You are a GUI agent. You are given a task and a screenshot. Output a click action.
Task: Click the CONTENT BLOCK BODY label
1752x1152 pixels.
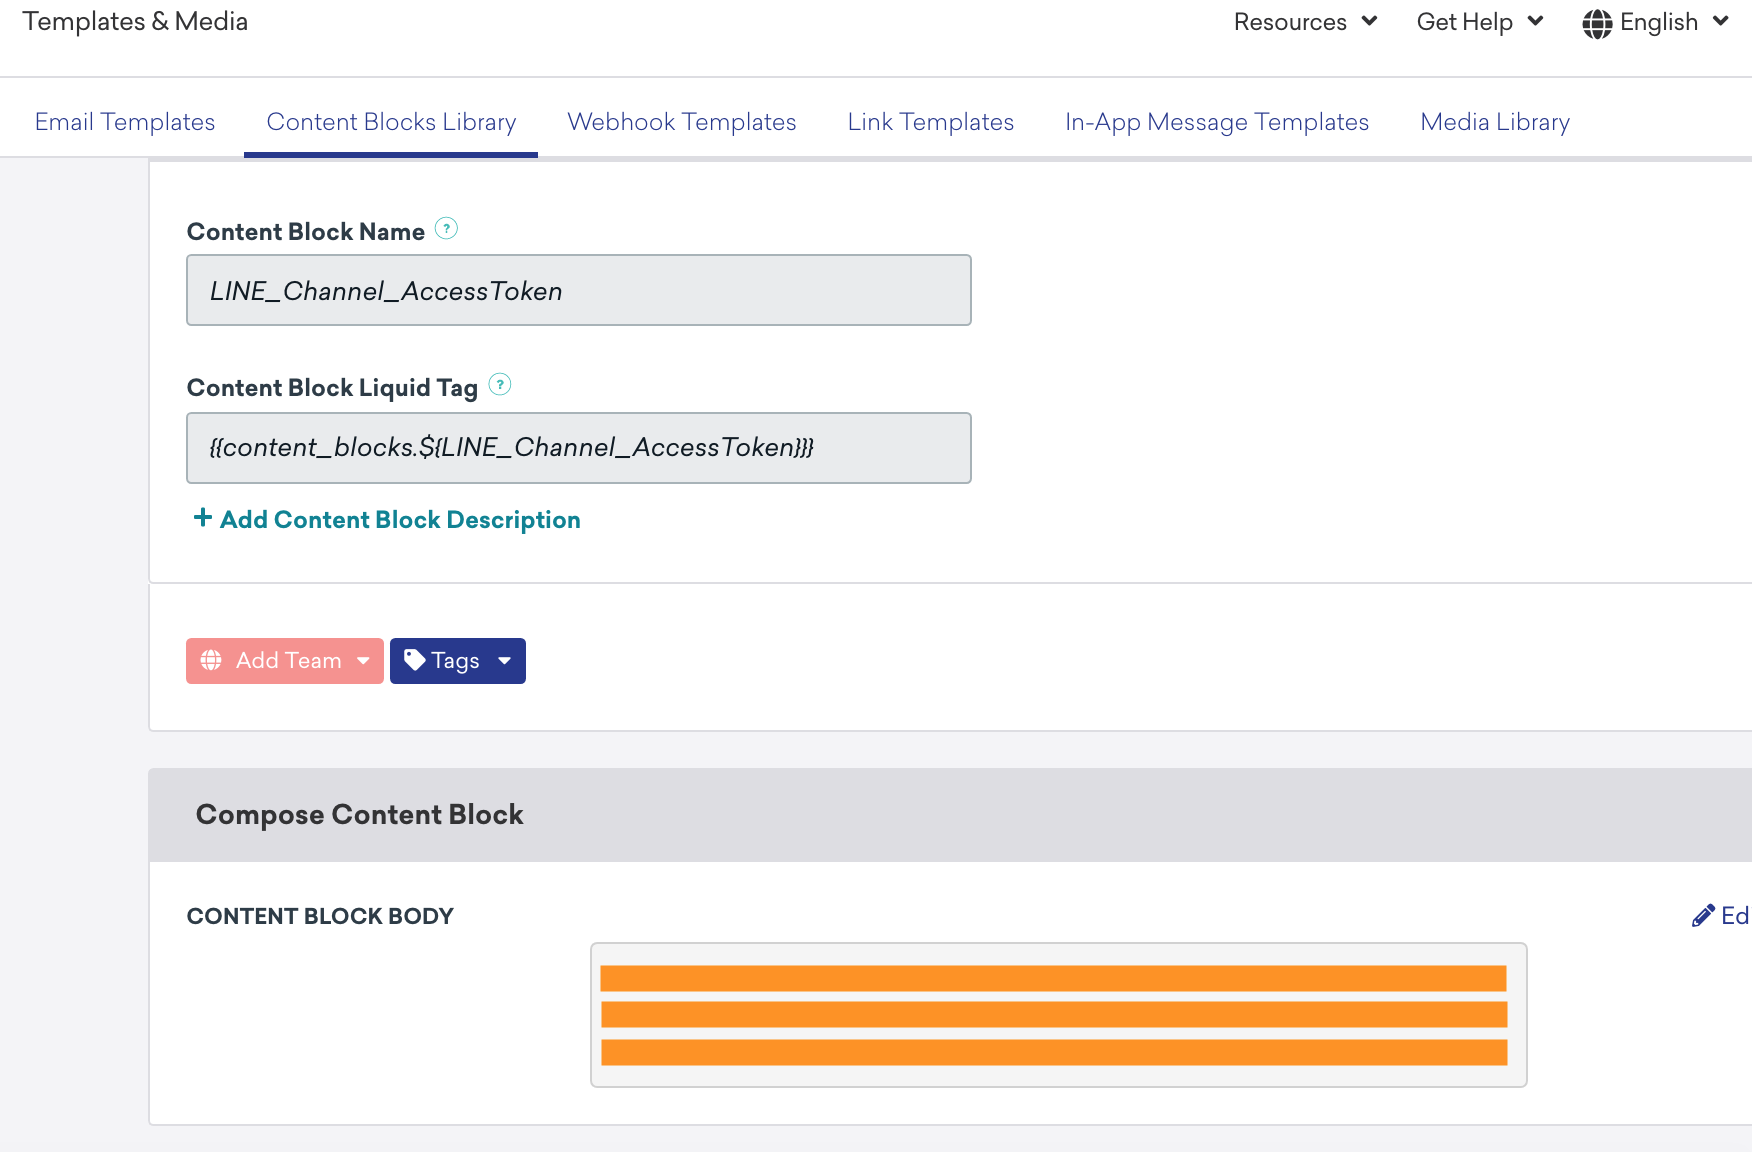(x=320, y=916)
